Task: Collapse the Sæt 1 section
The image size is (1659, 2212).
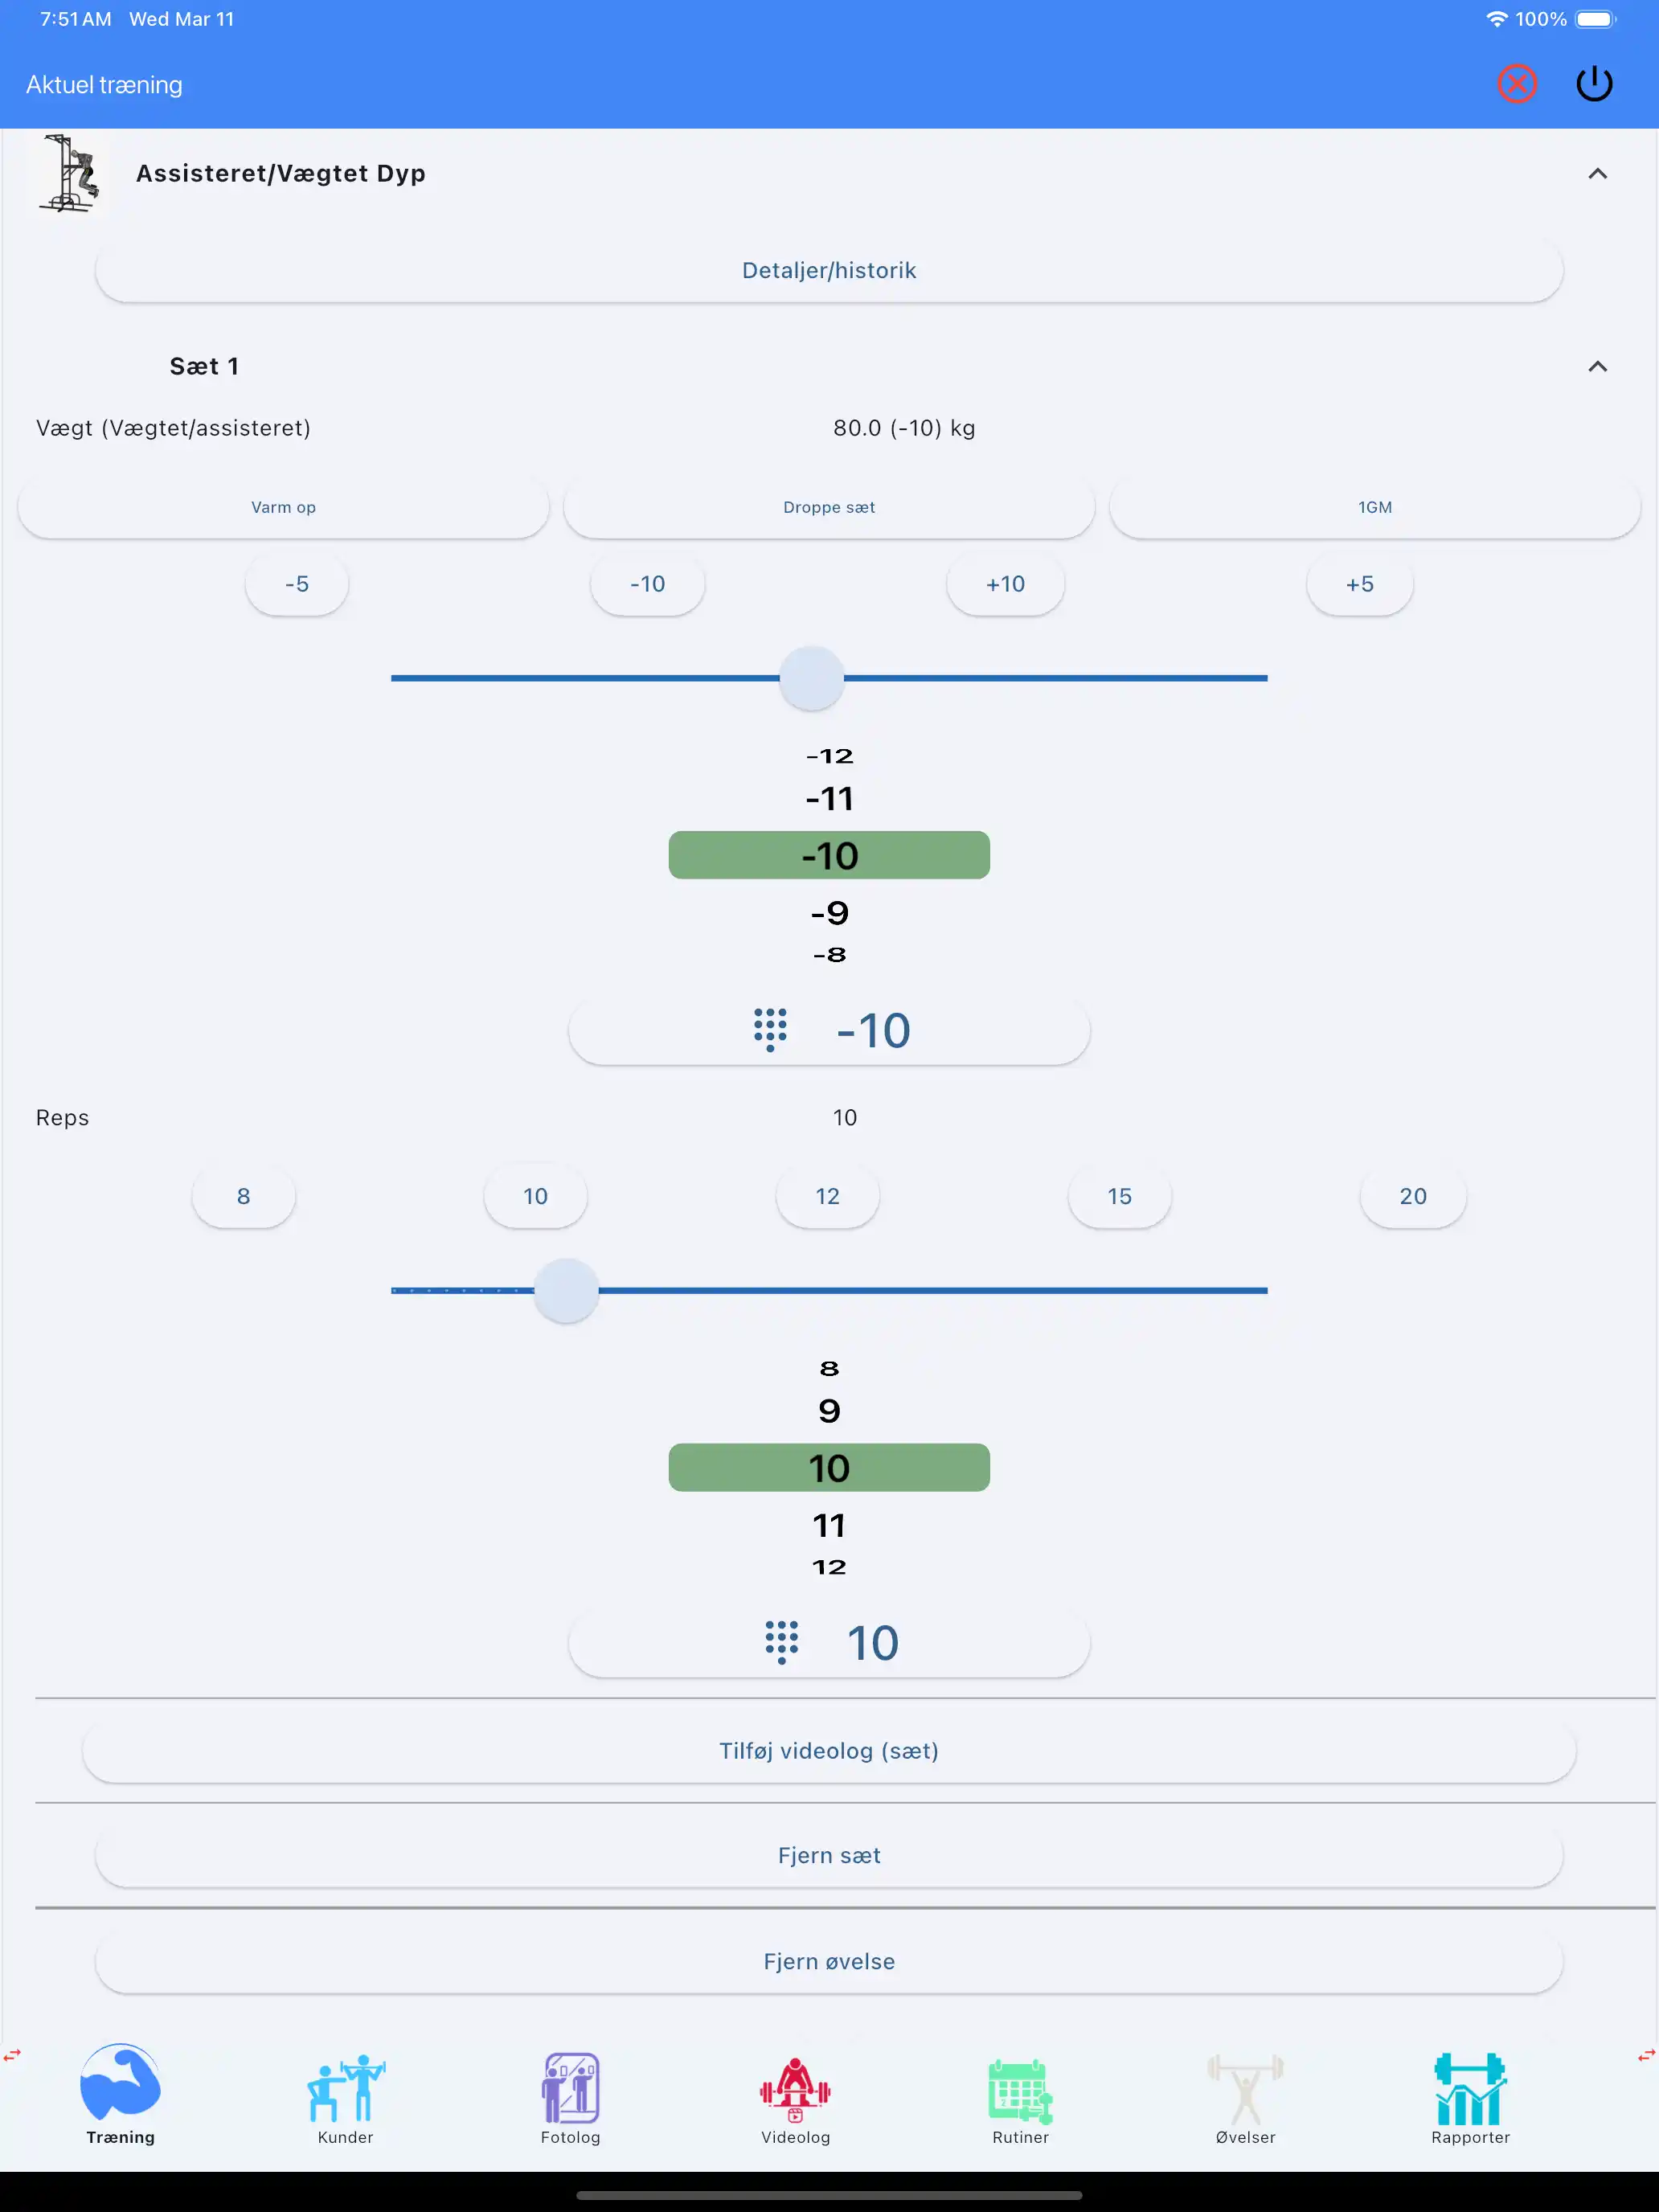Action: (x=1597, y=367)
